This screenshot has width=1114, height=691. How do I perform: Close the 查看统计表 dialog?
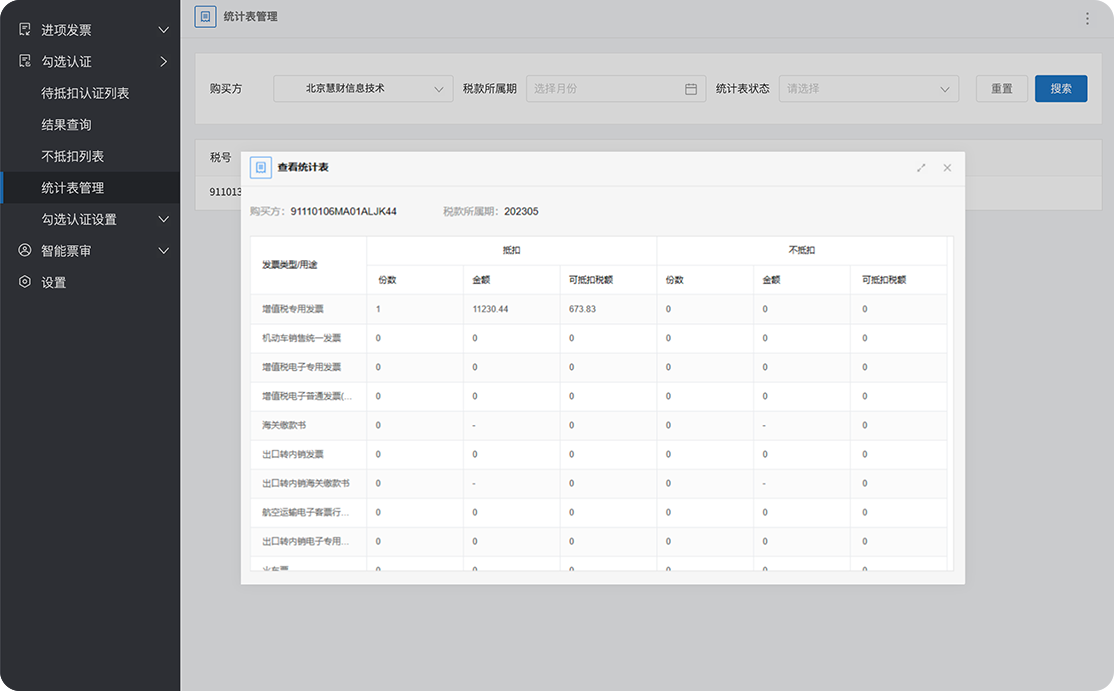(x=947, y=168)
